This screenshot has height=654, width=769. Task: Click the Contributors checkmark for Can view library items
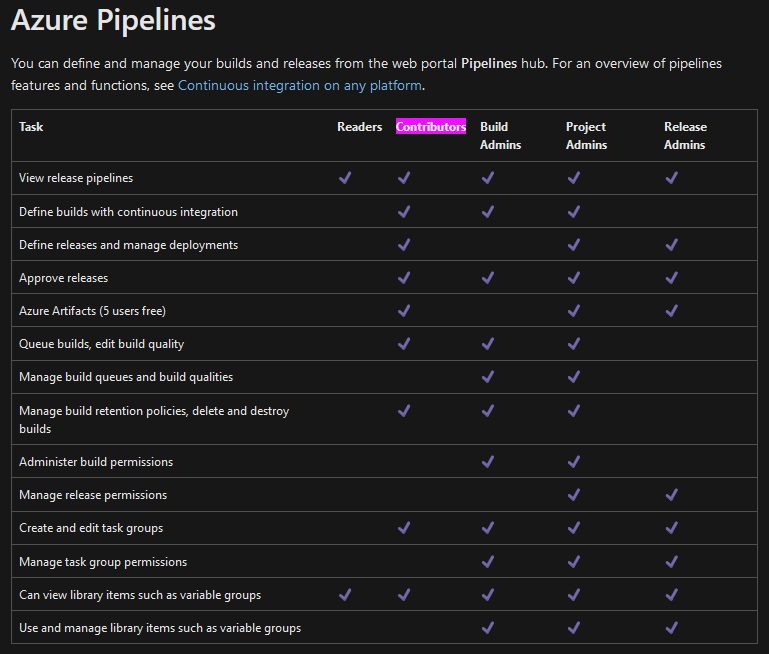pyautogui.click(x=404, y=595)
